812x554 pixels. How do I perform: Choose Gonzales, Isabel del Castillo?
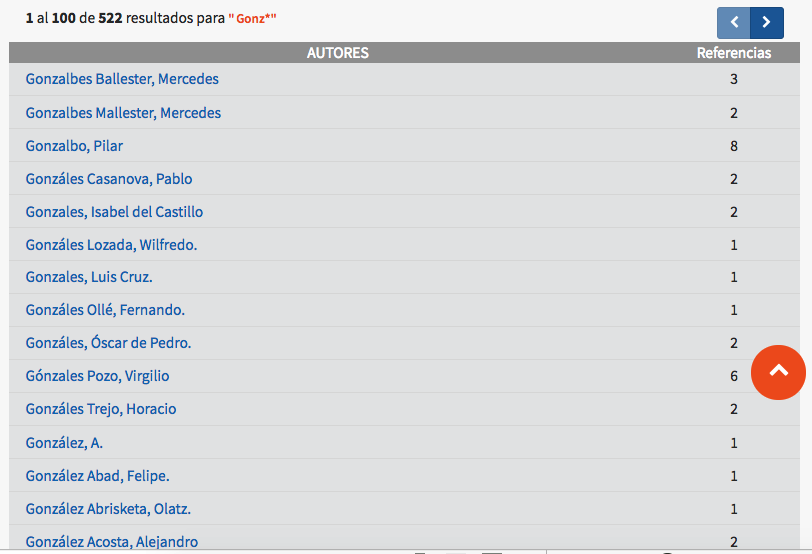click(x=114, y=212)
